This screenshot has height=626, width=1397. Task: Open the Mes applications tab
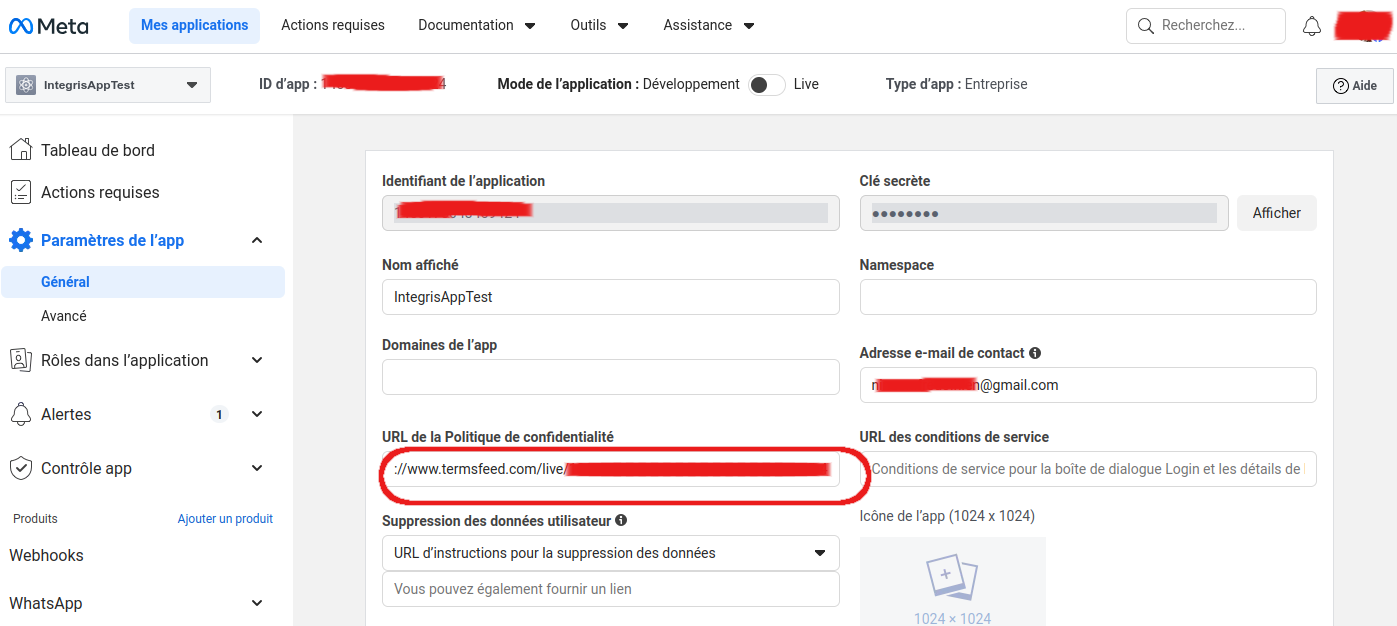[194, 25]
